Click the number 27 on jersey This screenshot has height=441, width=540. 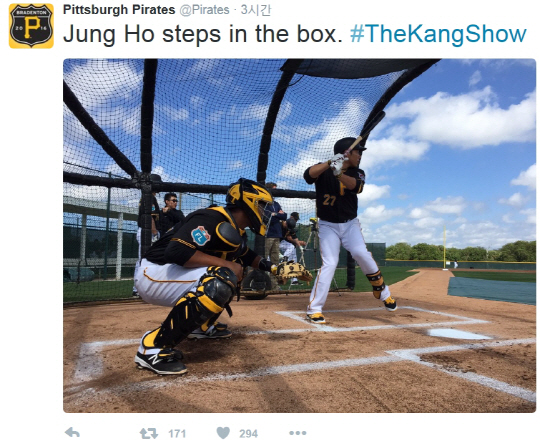click(329, 200)
